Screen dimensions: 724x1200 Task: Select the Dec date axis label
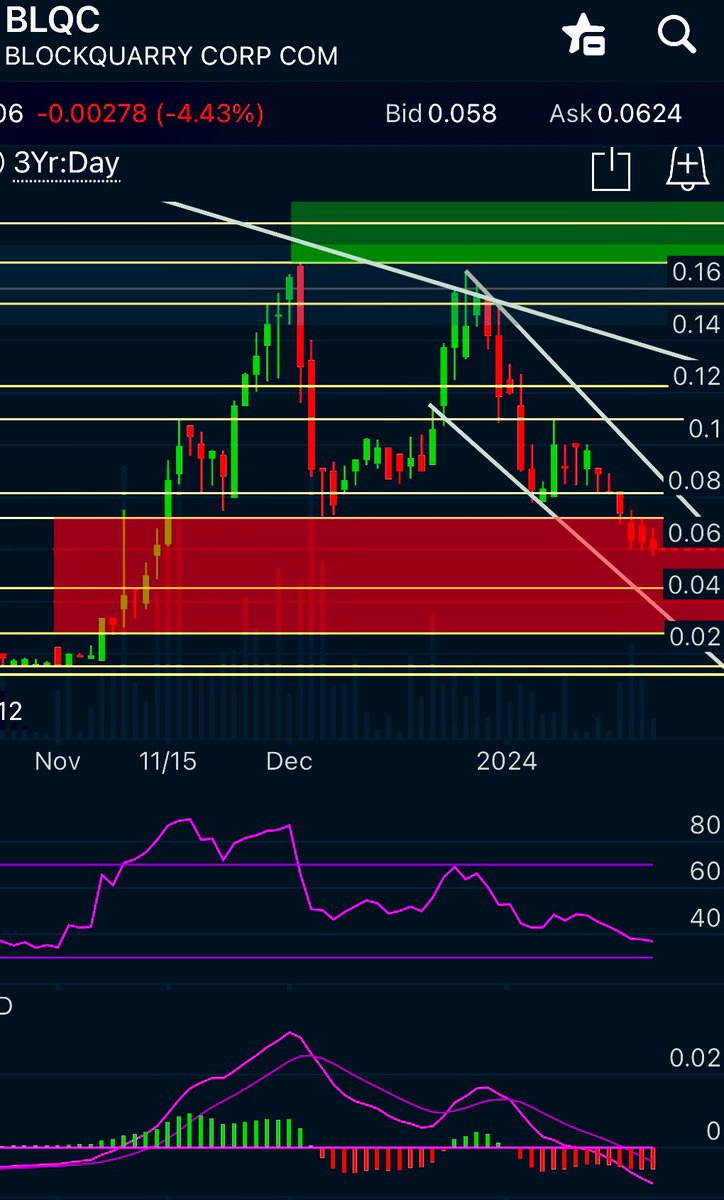(289, 761)
